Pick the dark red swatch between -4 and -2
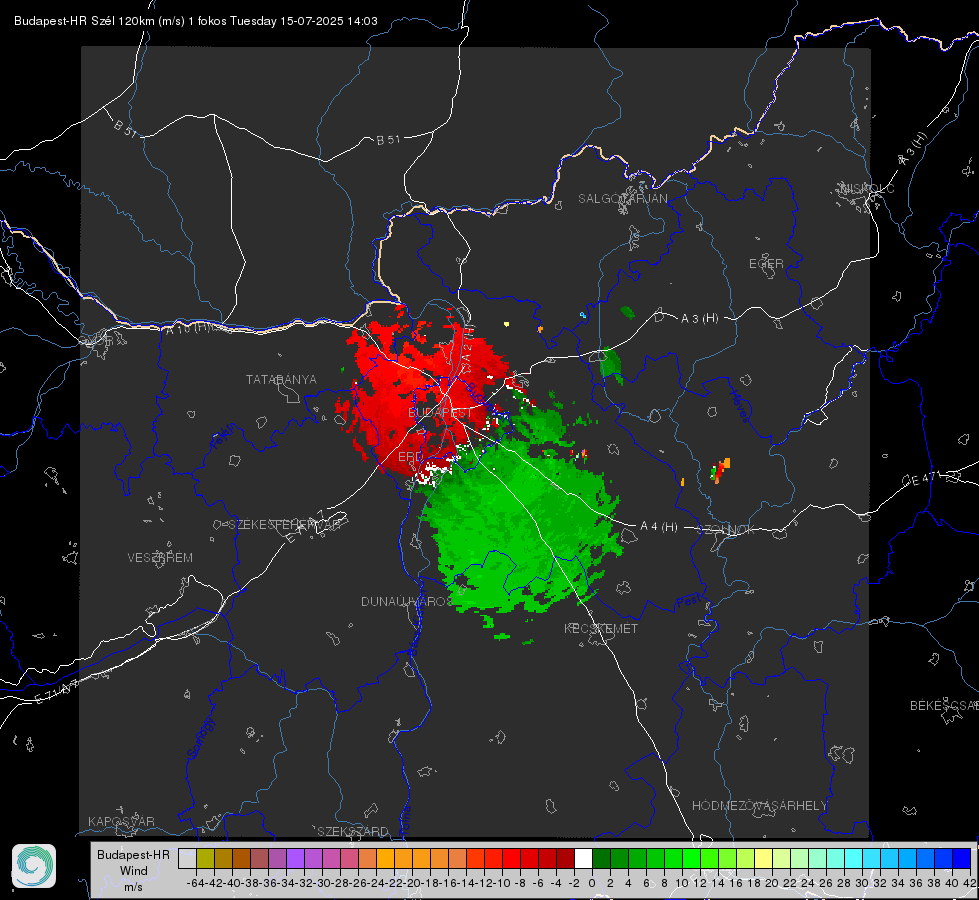 (565, 858)
